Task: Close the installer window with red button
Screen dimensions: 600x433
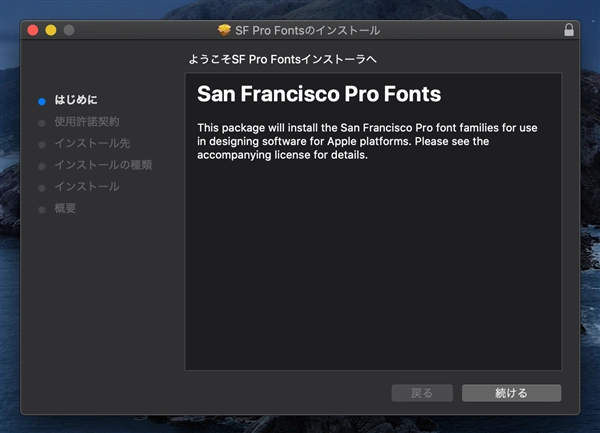Action: tap(33, 30)
